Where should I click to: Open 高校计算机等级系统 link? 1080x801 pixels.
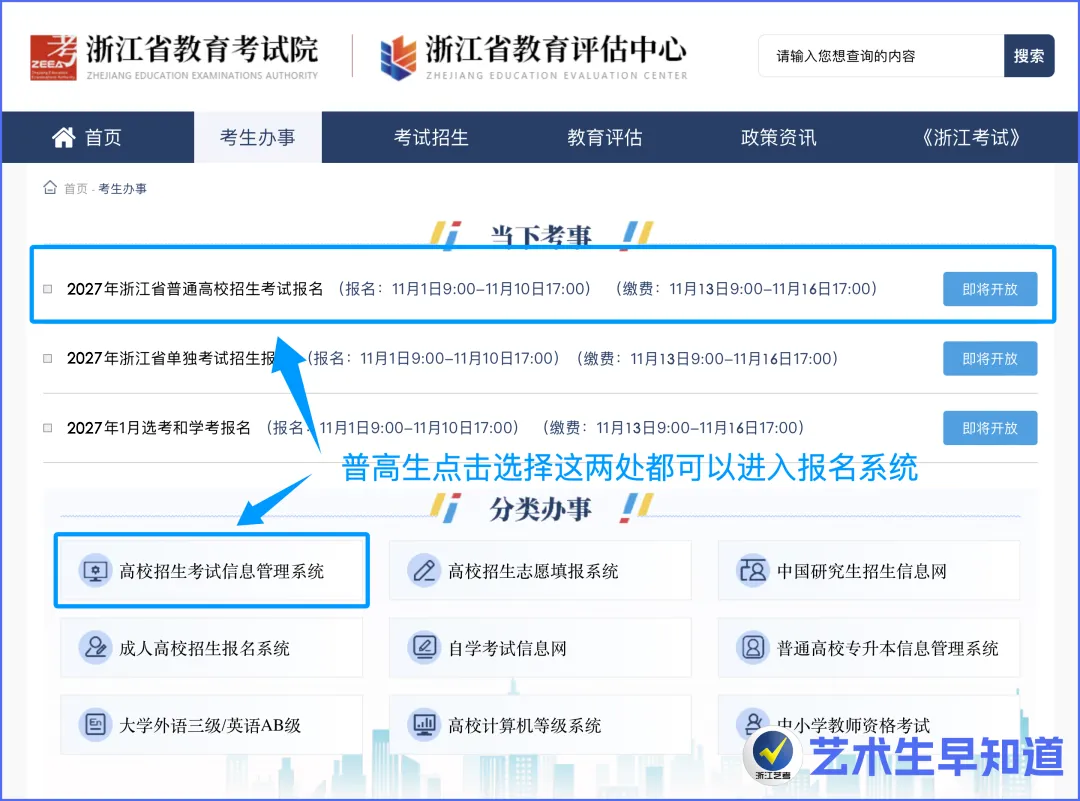540,725
